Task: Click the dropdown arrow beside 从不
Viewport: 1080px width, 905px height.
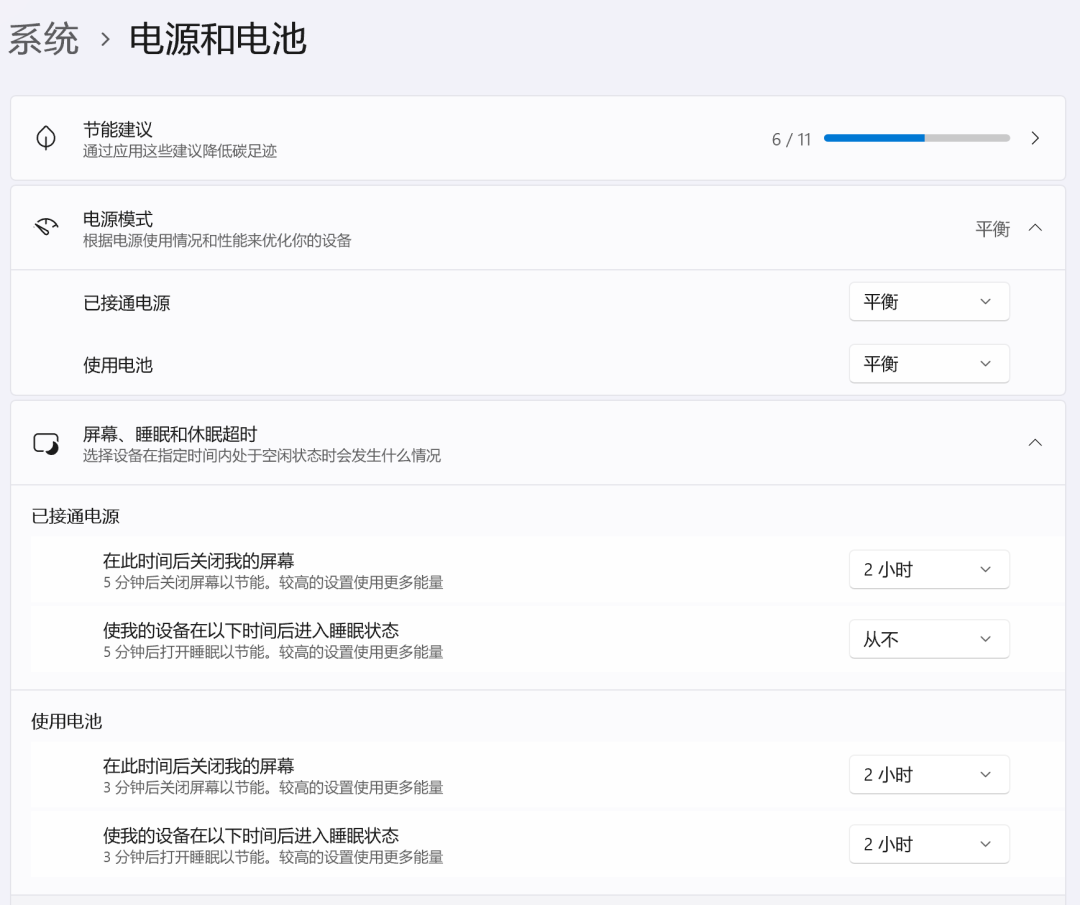Action: (x=986, y=639)
